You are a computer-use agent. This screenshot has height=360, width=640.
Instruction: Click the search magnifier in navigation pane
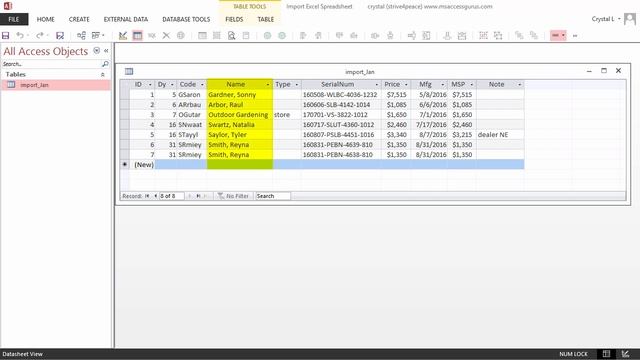point(105,64)
